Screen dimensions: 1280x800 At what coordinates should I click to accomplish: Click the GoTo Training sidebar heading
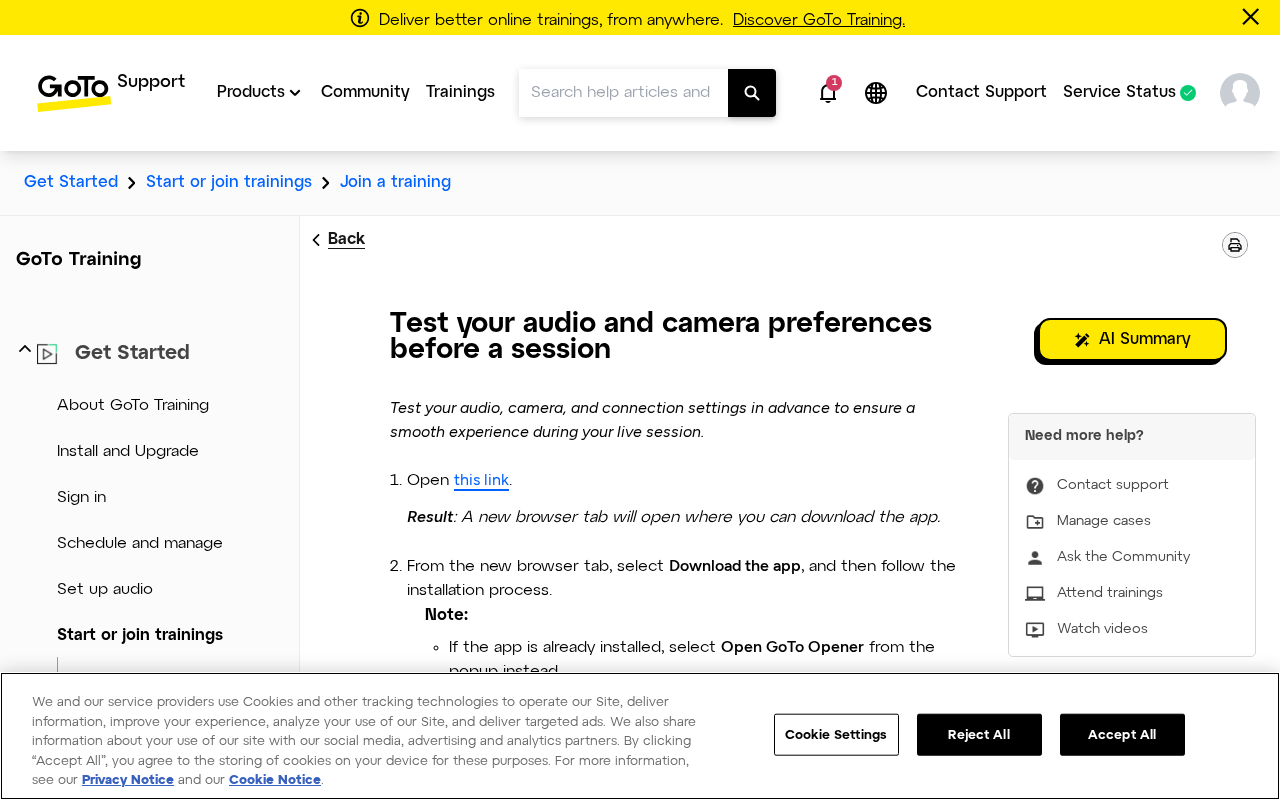pyautogui.click(x=79, y=260)
